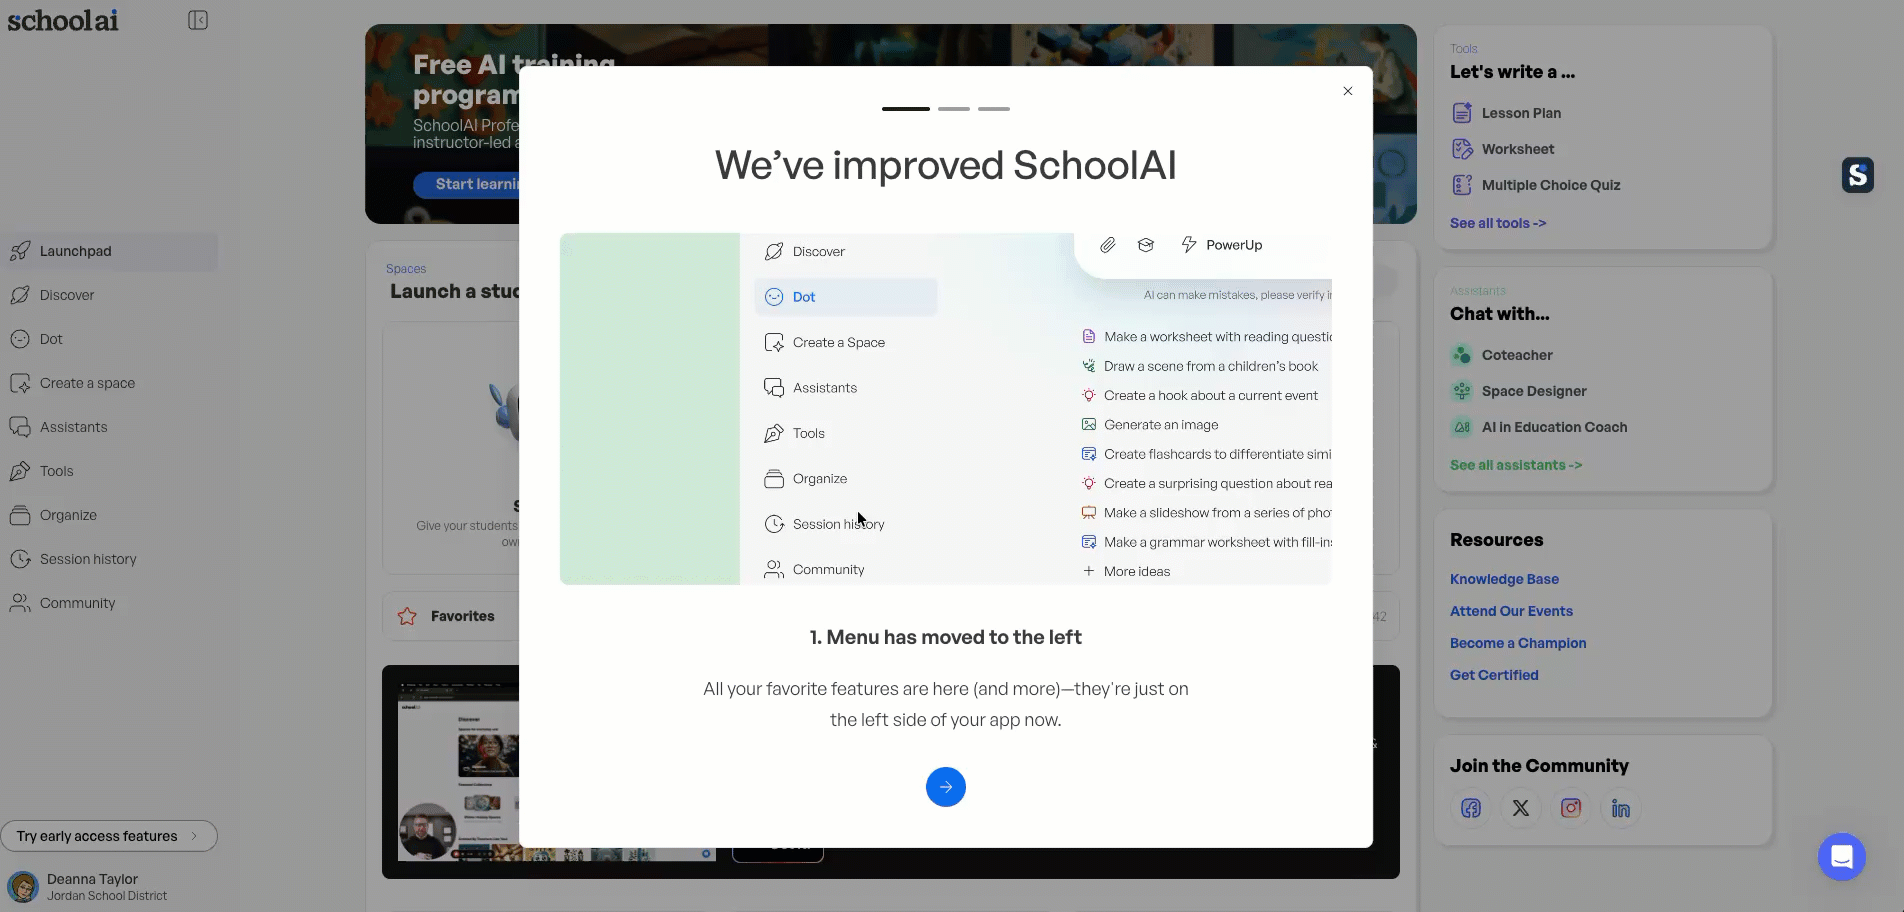This screenshot has height=912, width=1904.
Task: Open the Knowledge Base resource link
Action: pyautogui.click(x=1504, y=579)
